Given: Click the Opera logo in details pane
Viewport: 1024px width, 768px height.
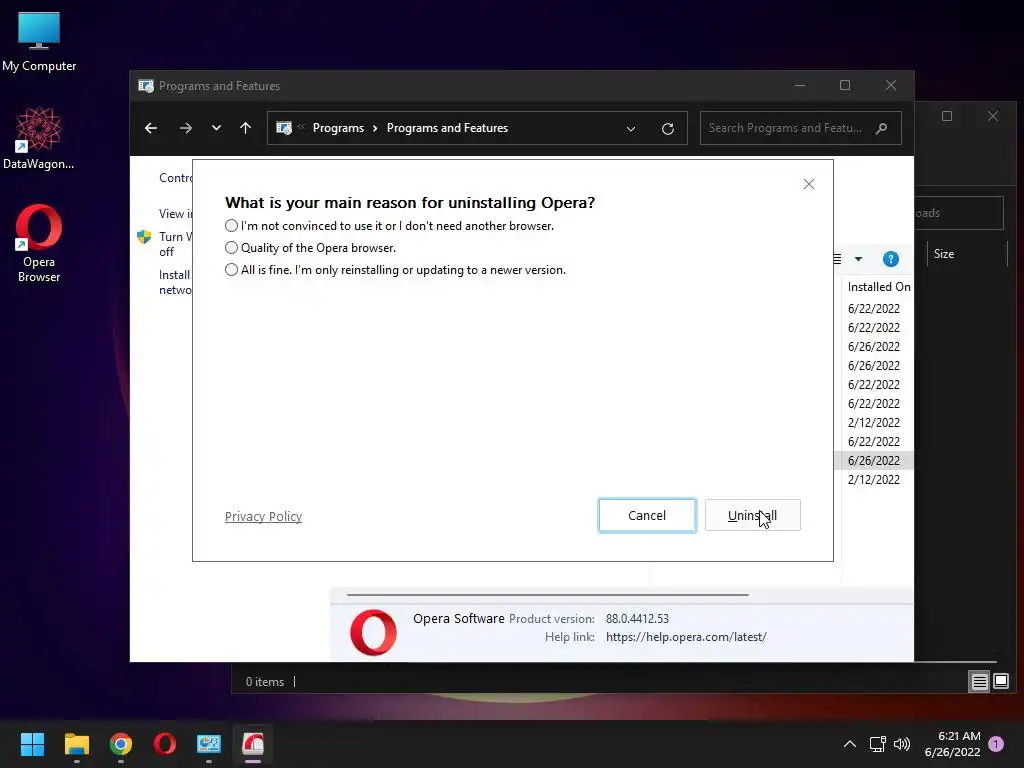Looking at the screenshot, I should click(x=373, y=632).
